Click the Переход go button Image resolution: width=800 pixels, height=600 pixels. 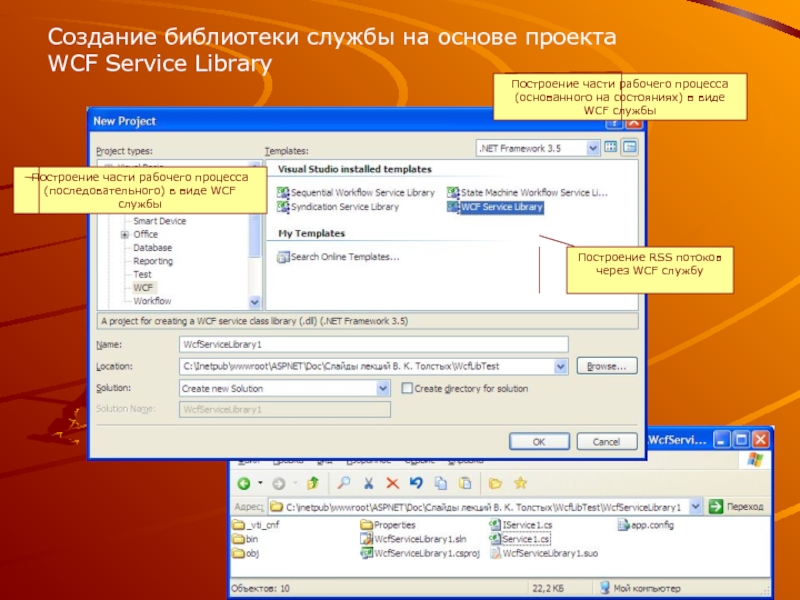(x=736, y=506)
